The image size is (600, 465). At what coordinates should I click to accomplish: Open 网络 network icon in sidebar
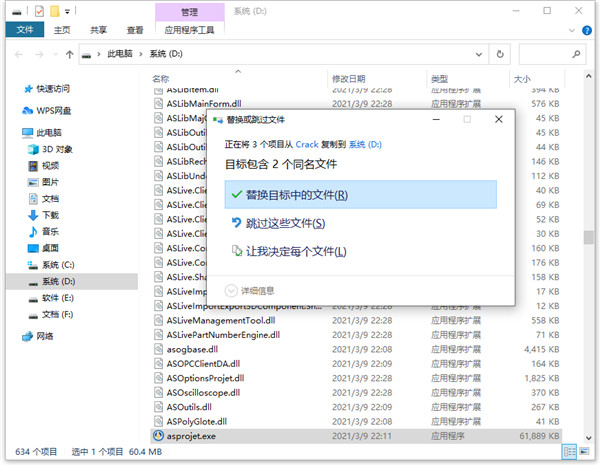(28, 336)
